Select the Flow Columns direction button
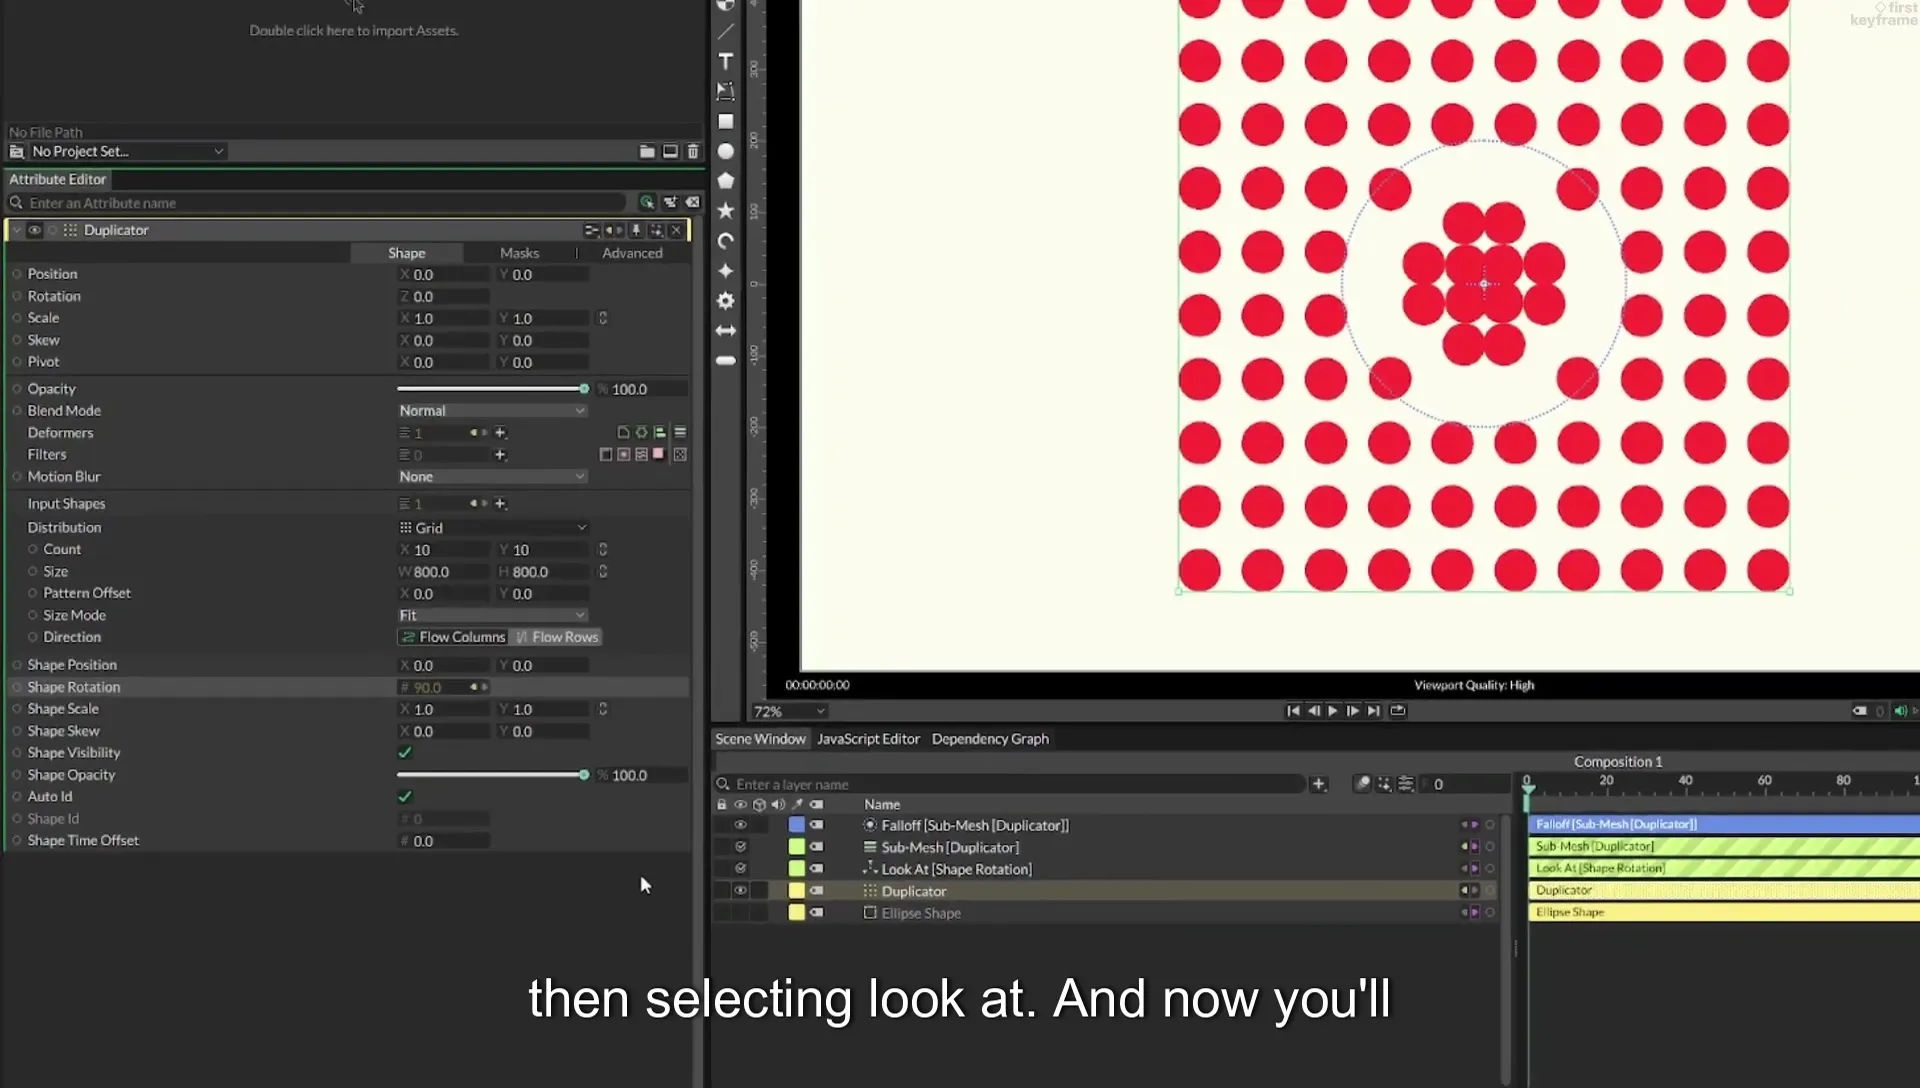1920x1088 pixels. click(x=453, y=638)
